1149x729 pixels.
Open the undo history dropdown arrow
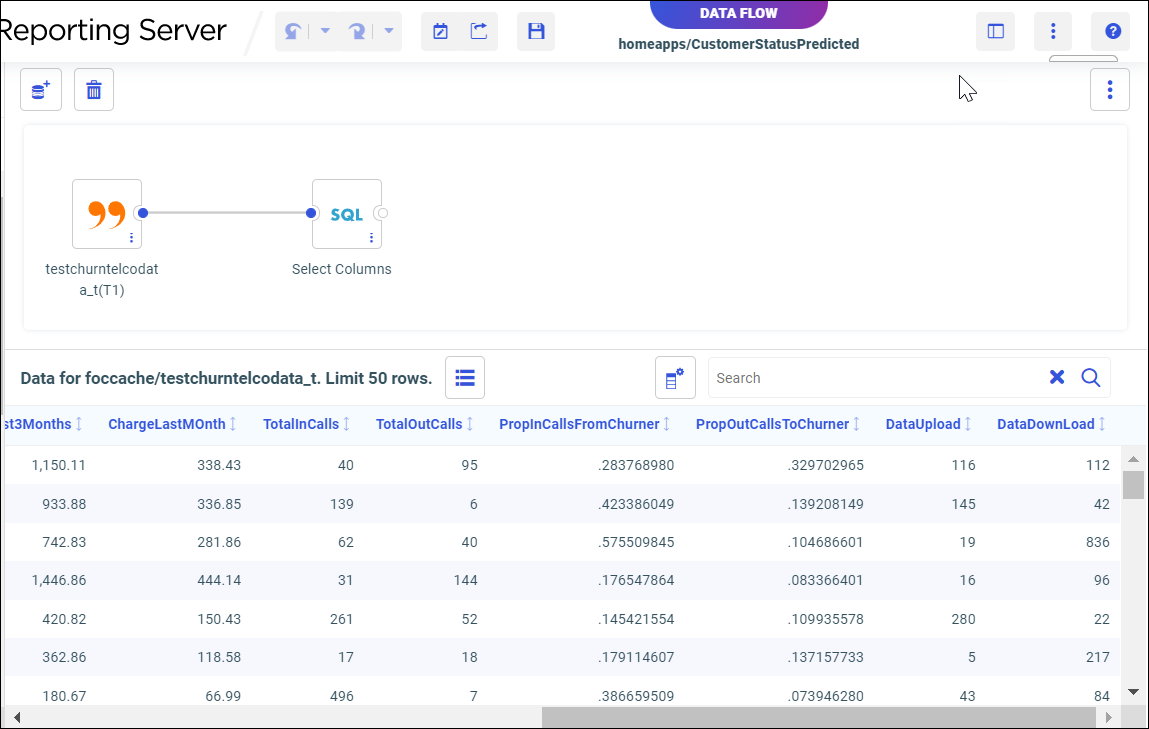pyautogui.click(x=325, y=32)
